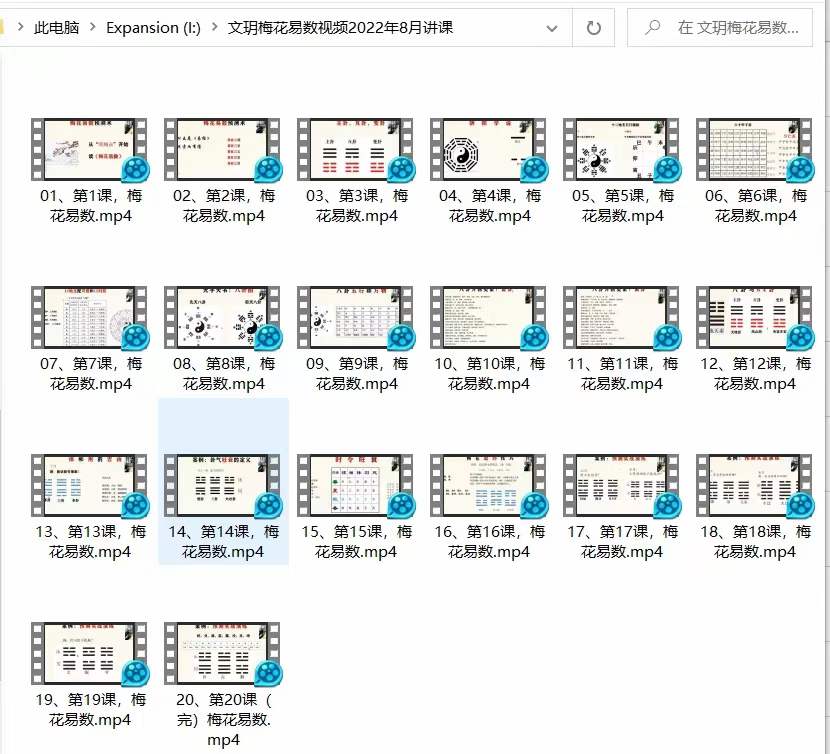Navigate to 此电脑 via breadcrumb
Viewport: 830px width, 754px height.
point(55,28)
